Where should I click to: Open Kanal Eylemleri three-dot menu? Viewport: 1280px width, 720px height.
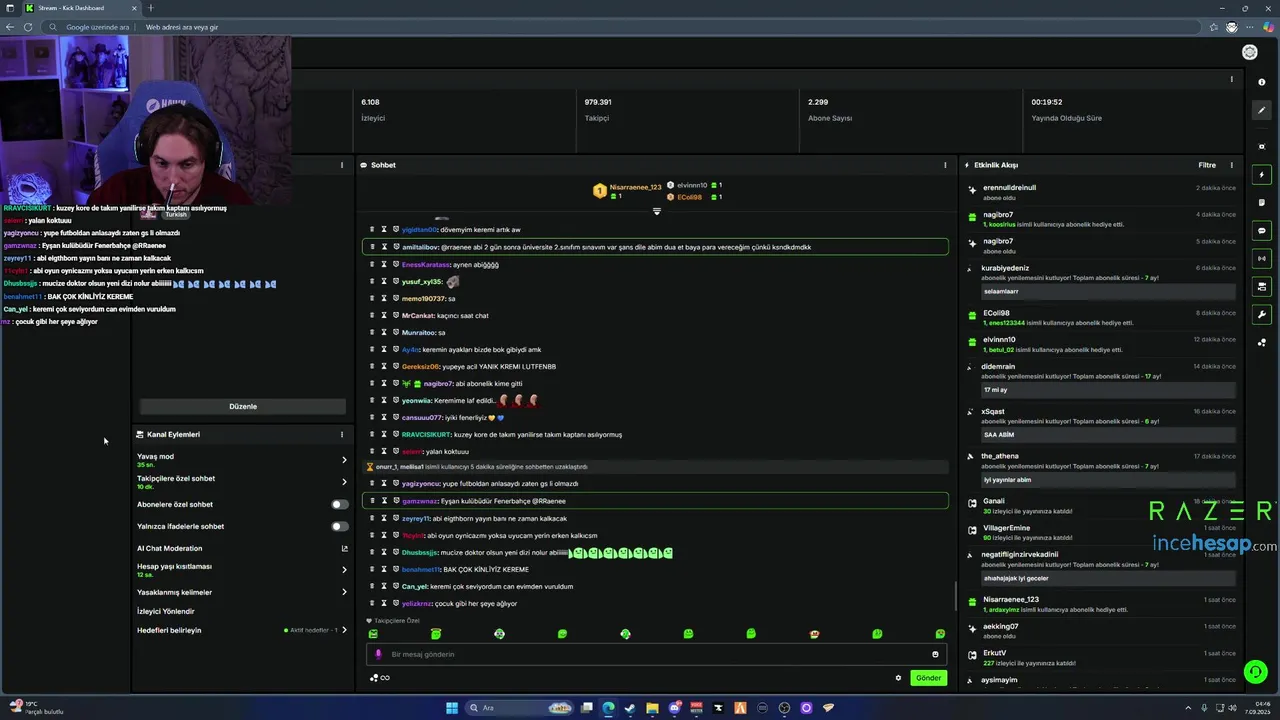(x=341, y=434)
